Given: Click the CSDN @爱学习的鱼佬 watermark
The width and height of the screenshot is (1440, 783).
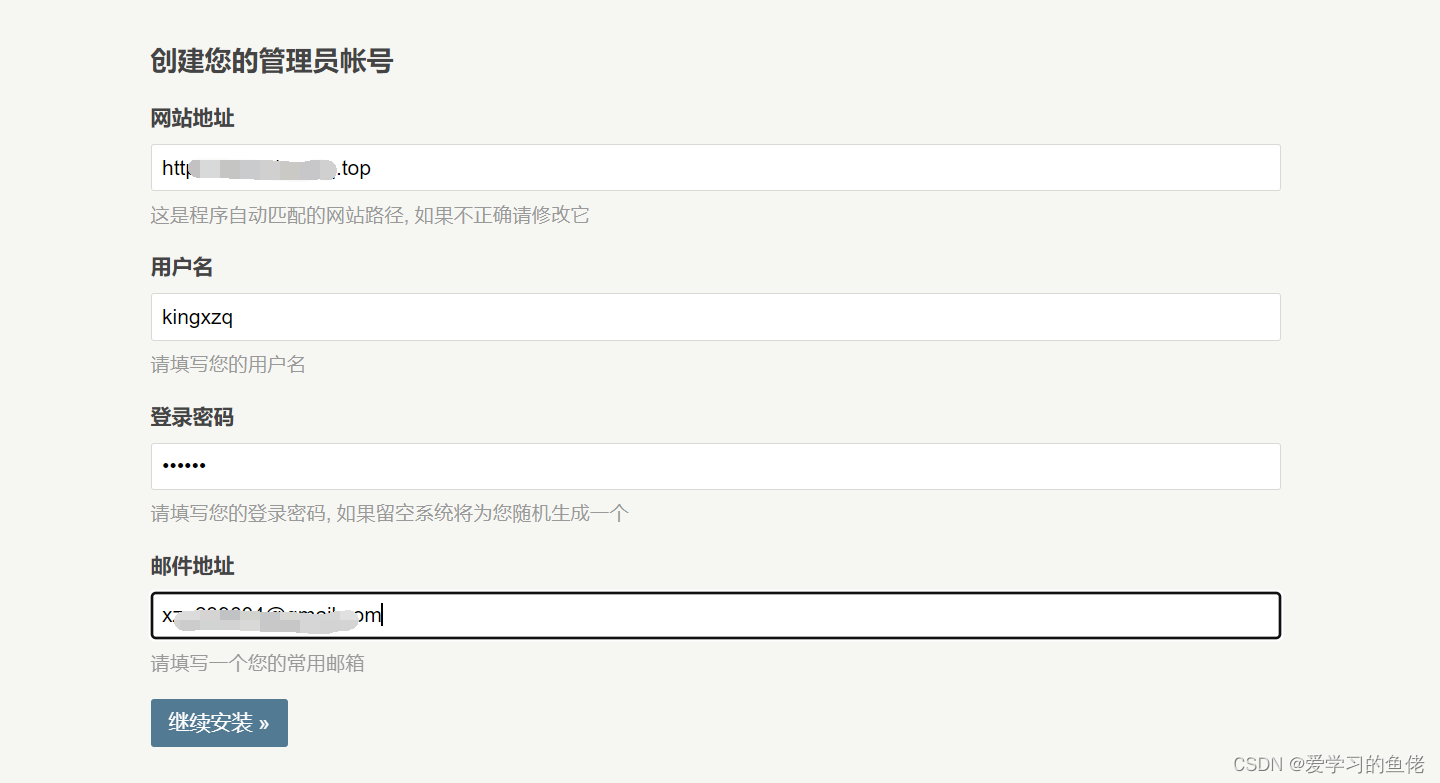Looking at the screenshot, I should [1328, 764].
